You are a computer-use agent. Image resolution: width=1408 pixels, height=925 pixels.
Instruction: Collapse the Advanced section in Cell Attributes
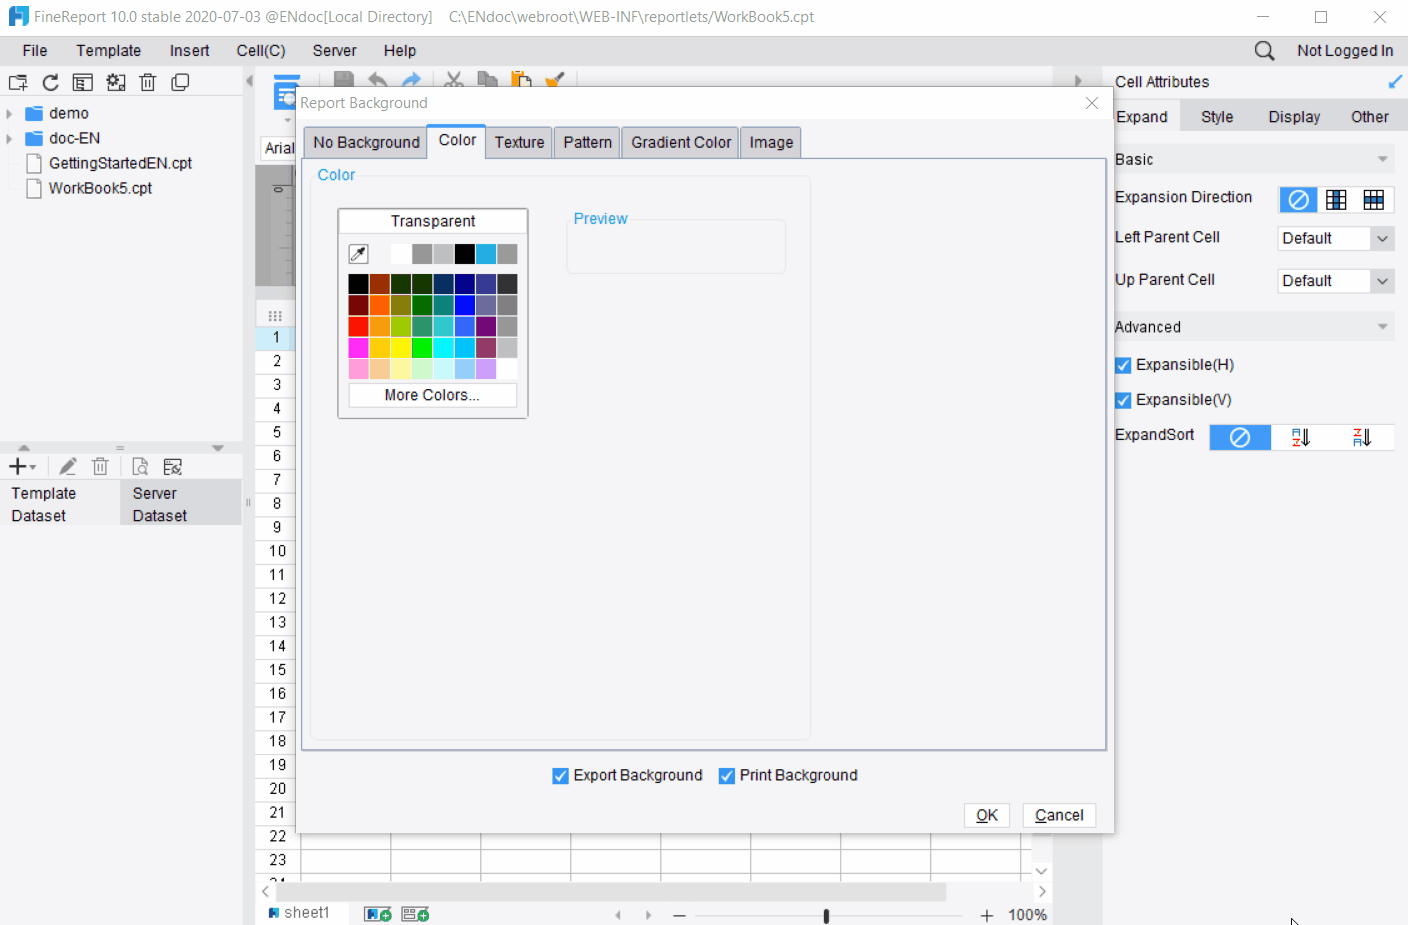1384,326
